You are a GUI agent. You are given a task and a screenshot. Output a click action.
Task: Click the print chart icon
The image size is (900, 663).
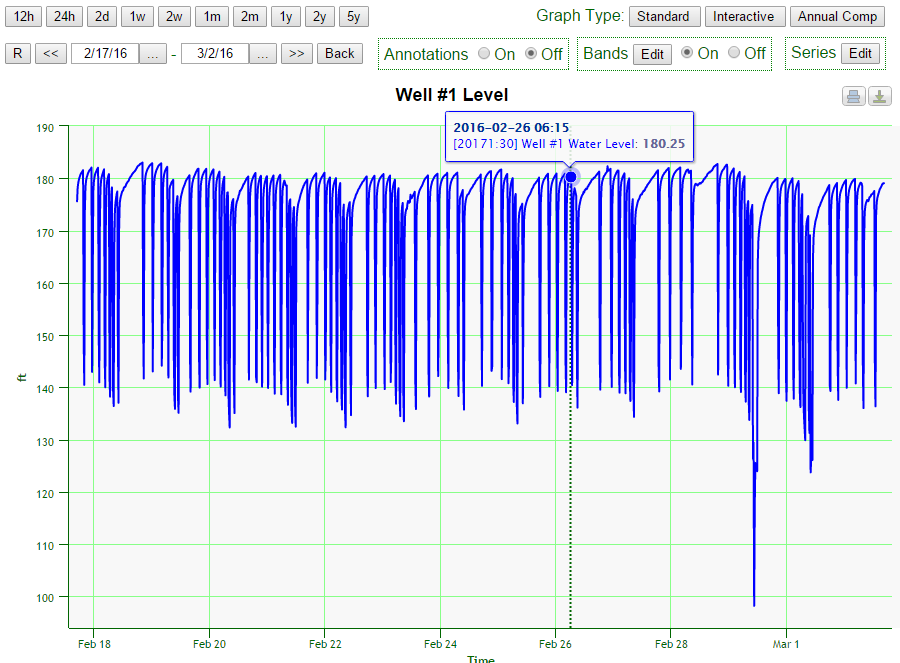[x=854, y=96]
